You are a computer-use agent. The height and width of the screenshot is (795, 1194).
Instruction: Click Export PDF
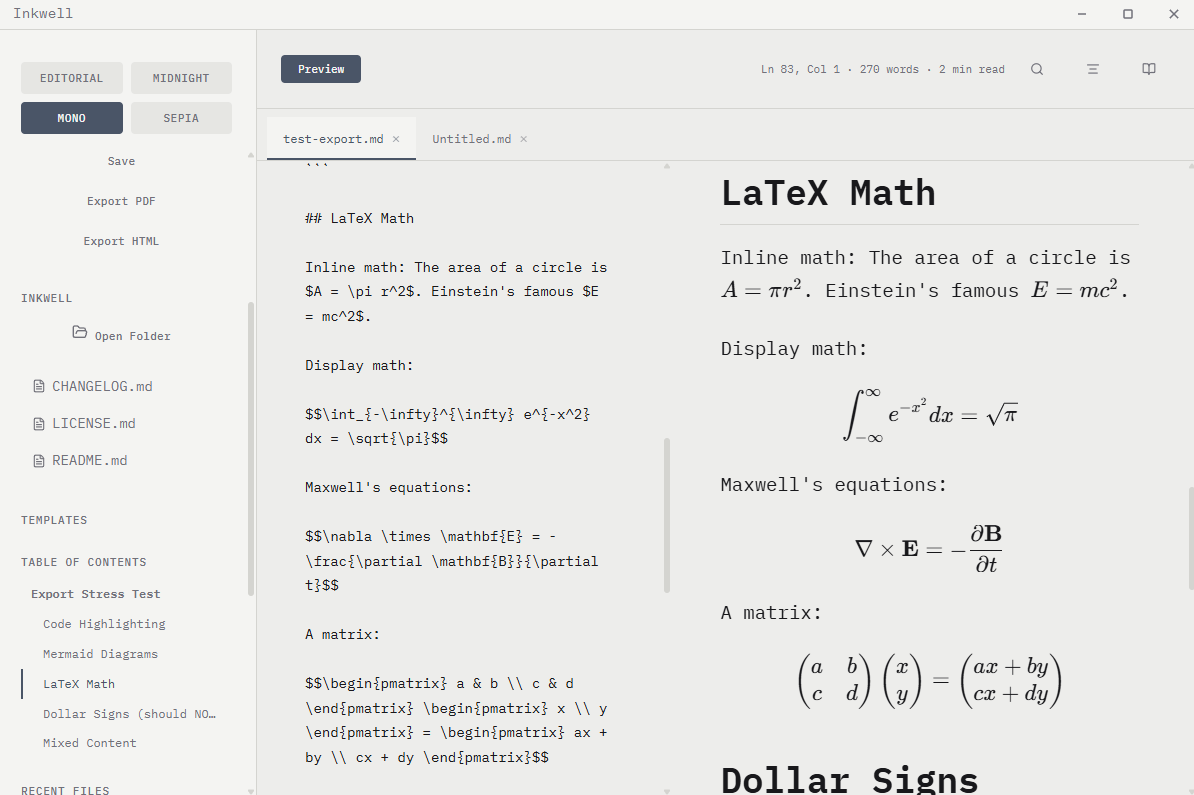coord(121,201)
